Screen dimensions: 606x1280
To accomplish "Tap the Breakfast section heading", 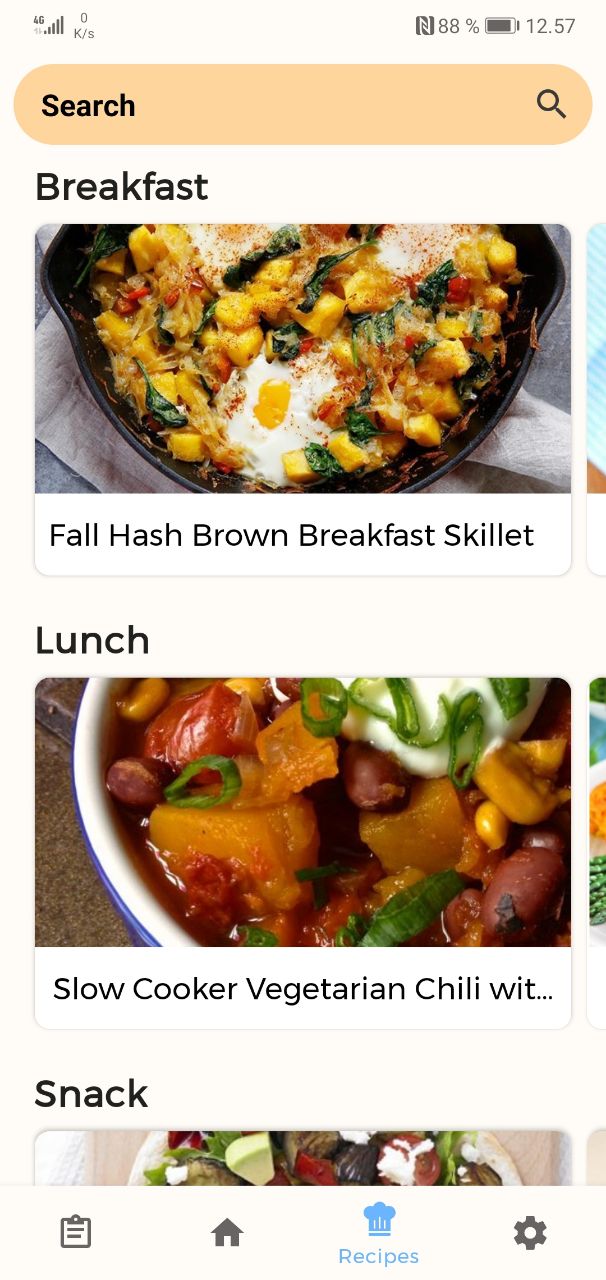I will 122,187.
